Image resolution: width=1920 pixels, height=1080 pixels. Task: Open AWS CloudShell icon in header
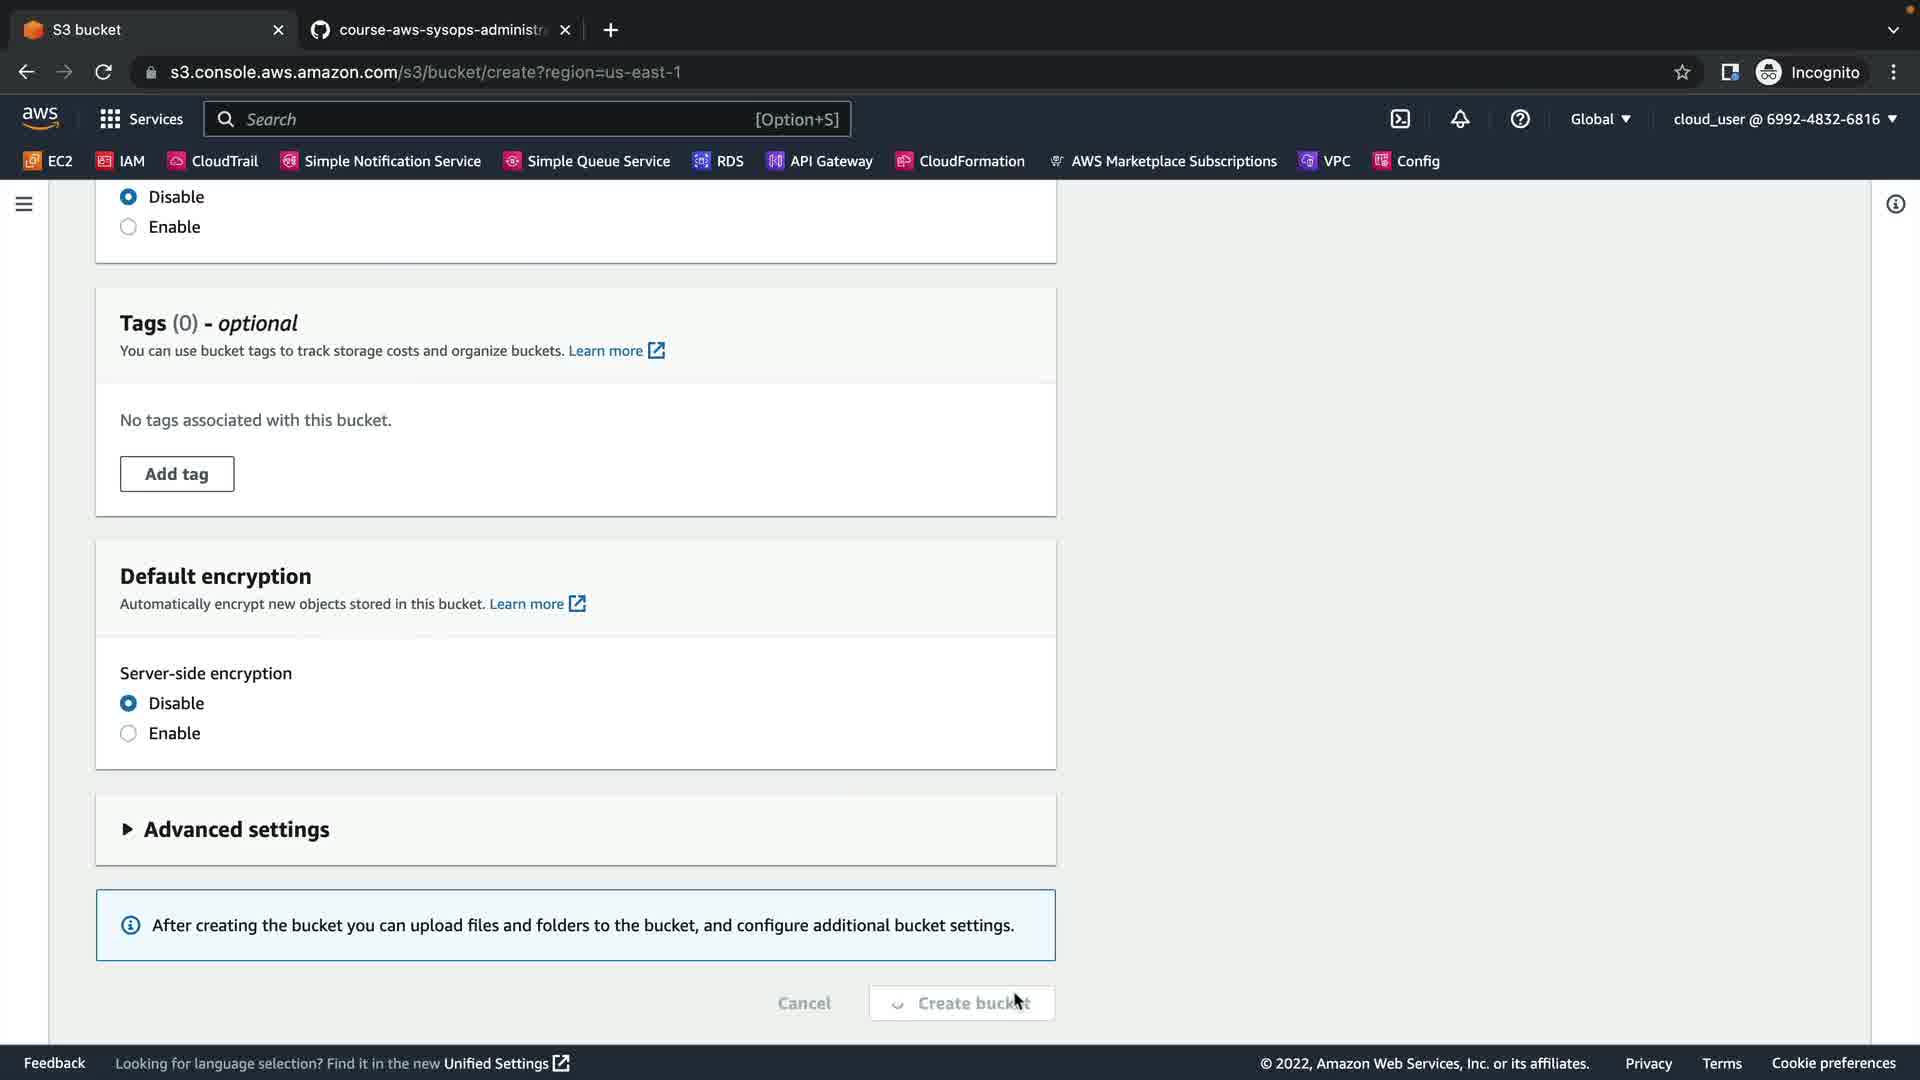coord(1400,119)
